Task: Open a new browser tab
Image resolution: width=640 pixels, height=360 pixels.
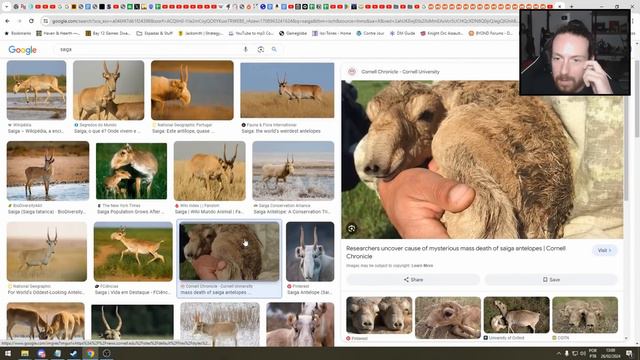Action: click(x=571, y=7)
